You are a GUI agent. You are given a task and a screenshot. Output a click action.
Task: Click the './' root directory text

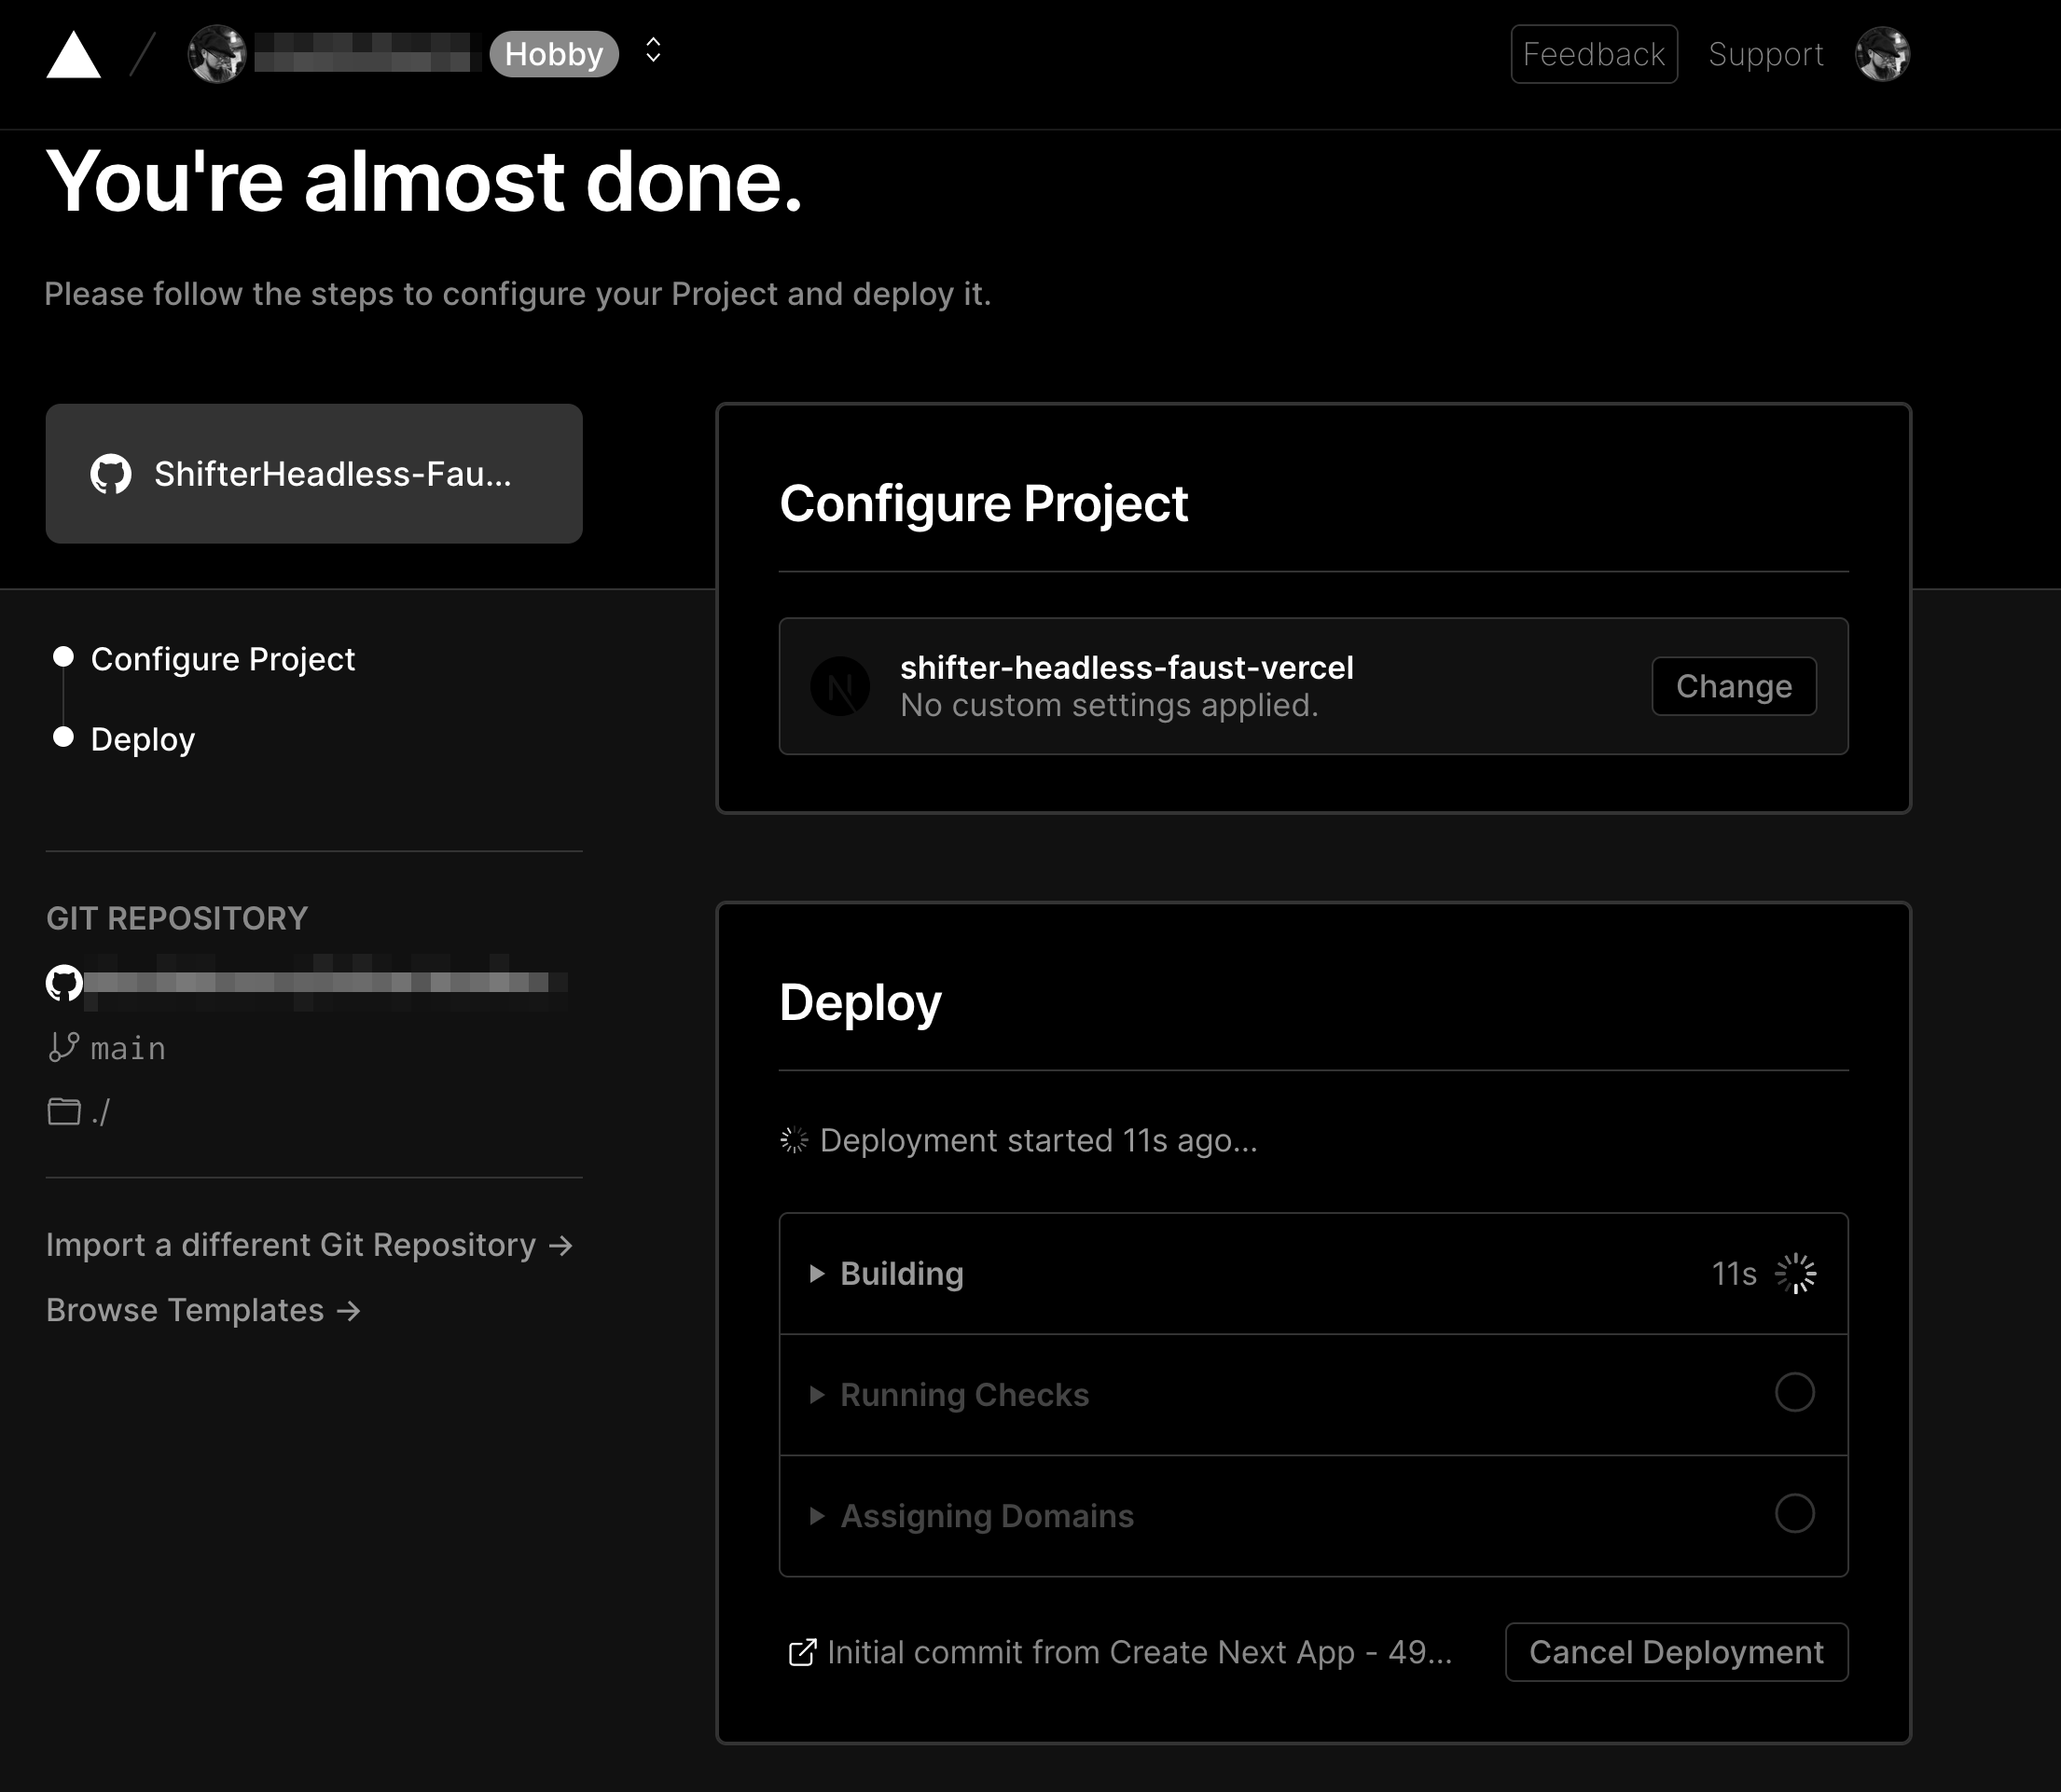pyautogui.click(x=100, y=1112)
